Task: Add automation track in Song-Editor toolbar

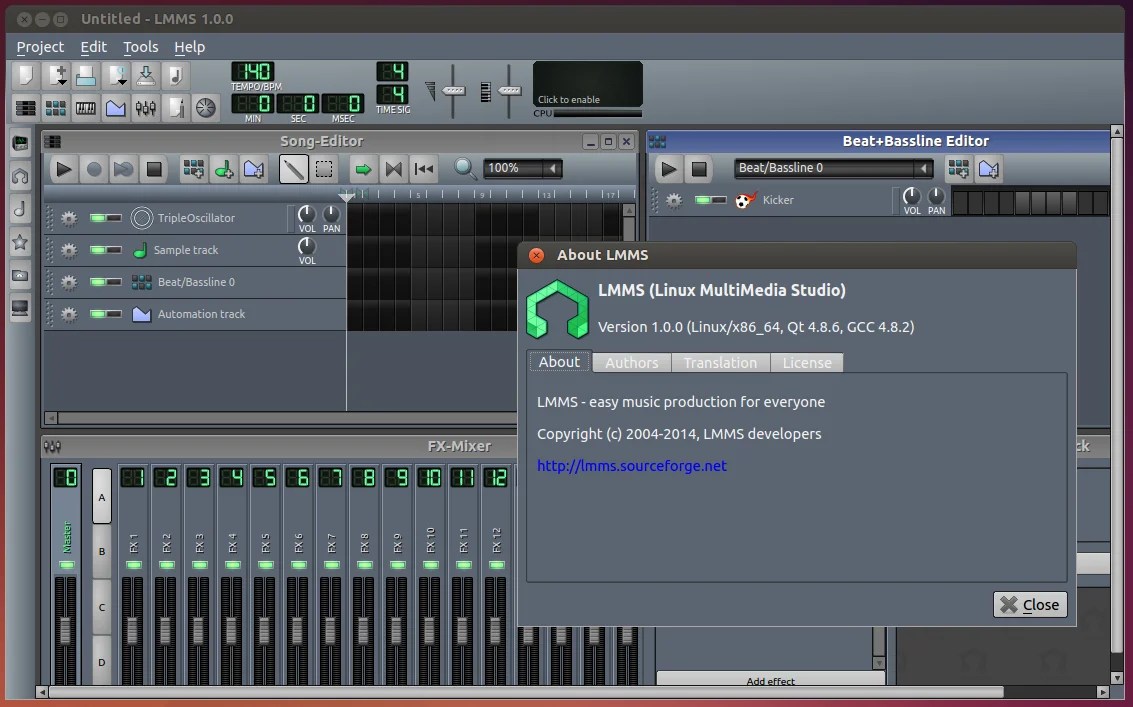Action: point(254,169)
